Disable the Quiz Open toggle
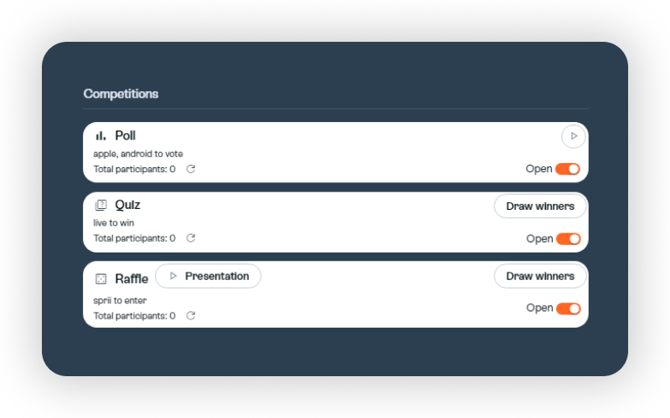Image resolution: width=670 pixels, height=418 pixels. click(568, 239)
